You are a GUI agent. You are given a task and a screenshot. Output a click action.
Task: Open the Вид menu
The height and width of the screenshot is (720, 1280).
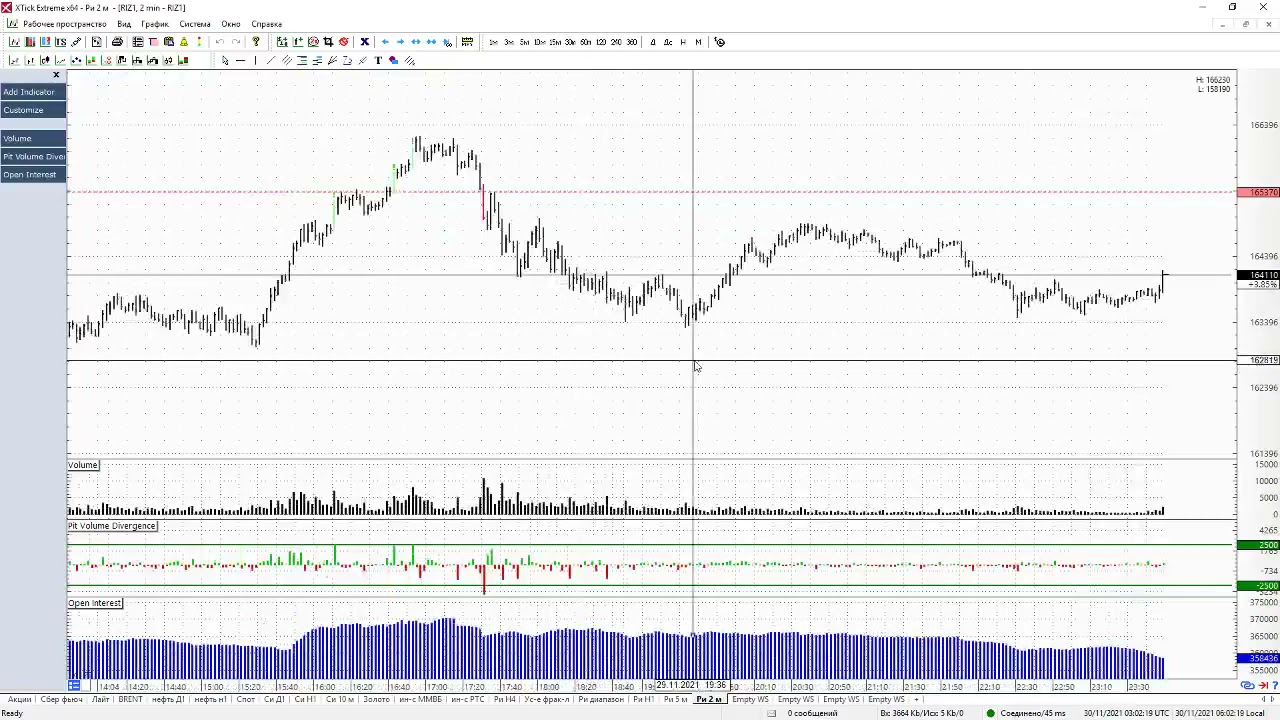tap(124, 24)
